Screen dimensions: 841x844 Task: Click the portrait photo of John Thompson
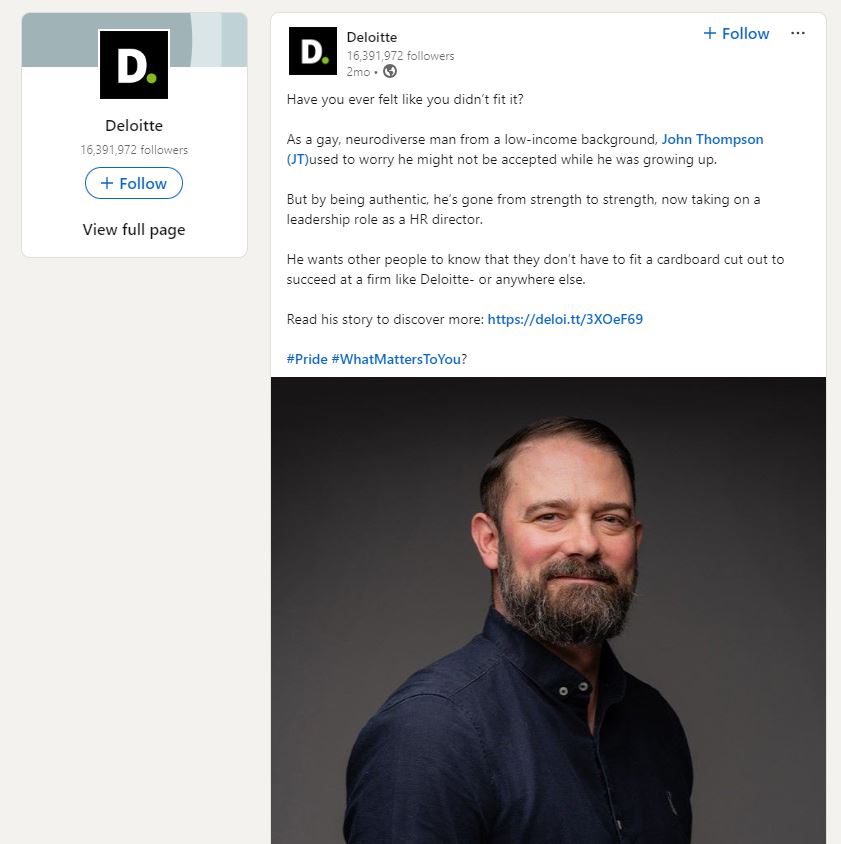click(x=548, y=610)
